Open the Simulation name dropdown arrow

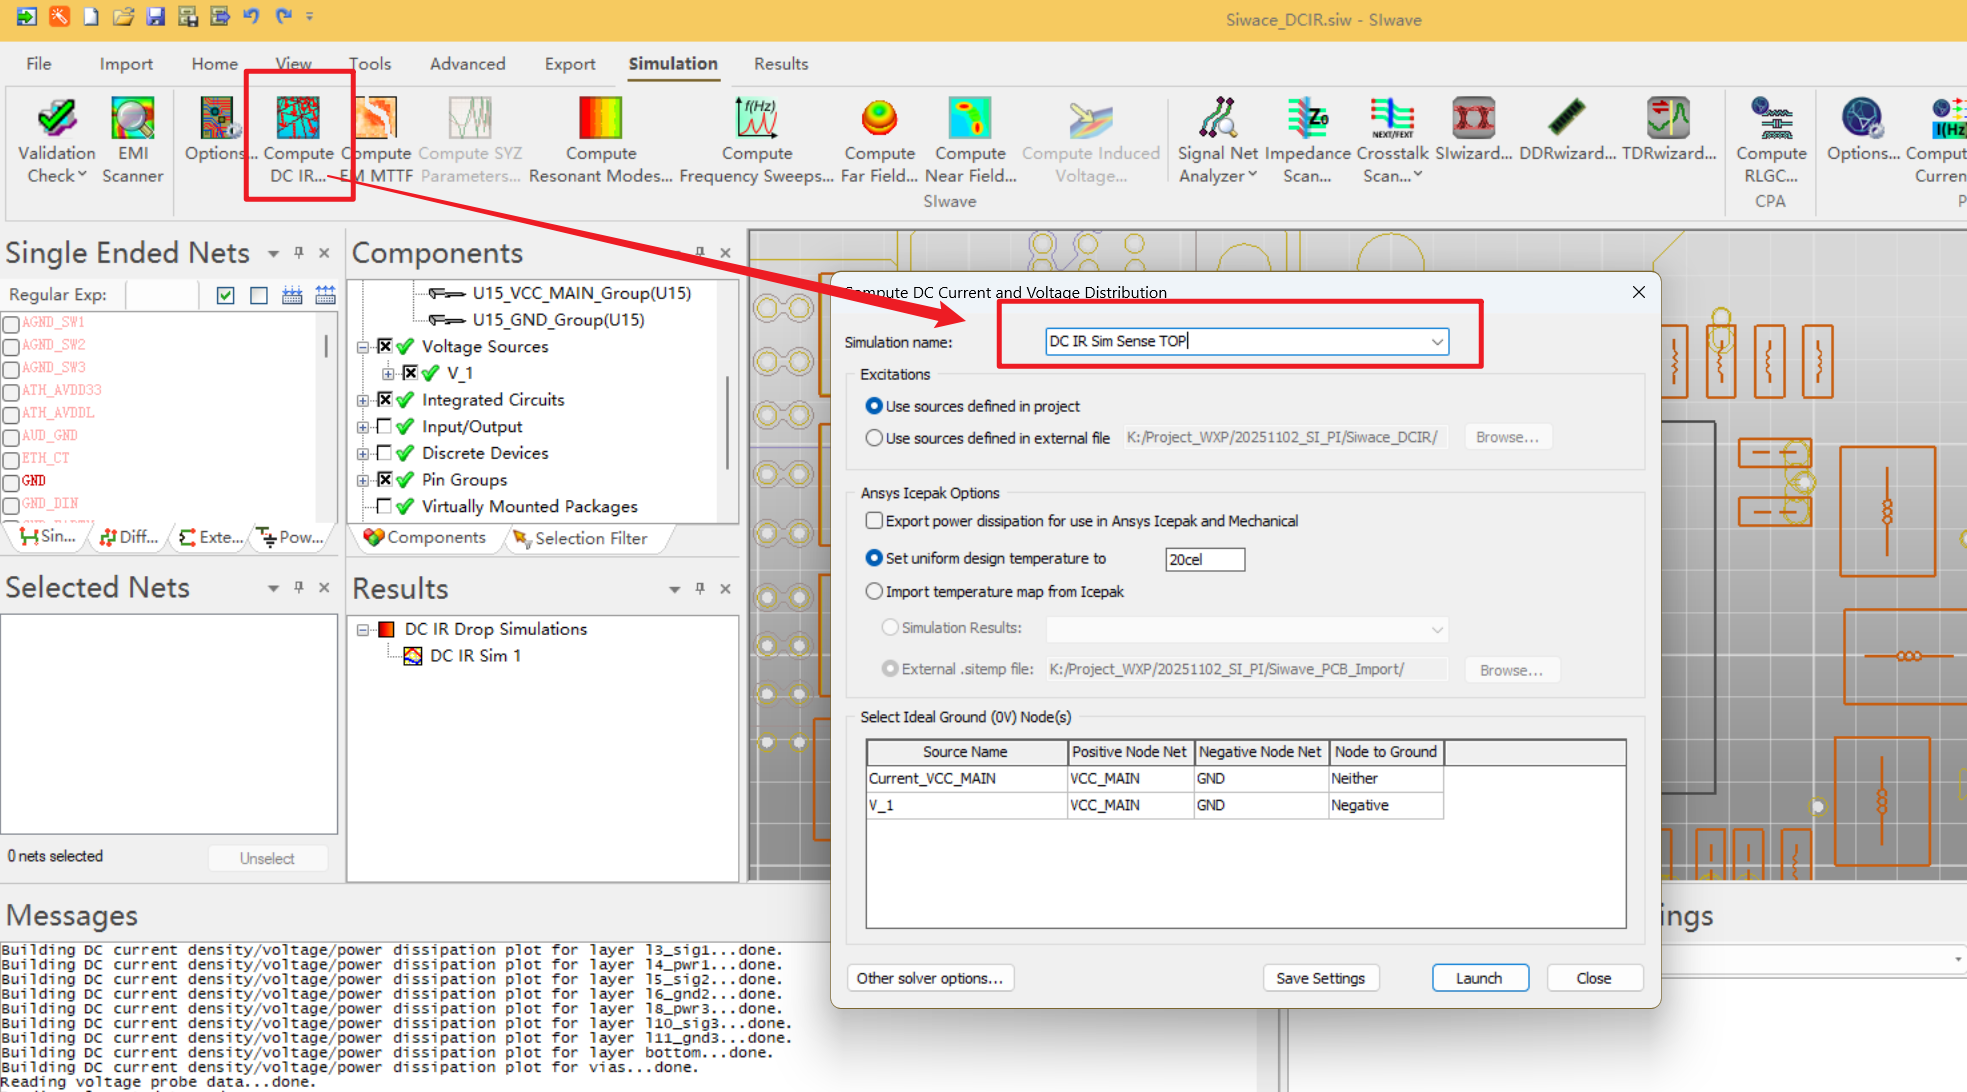[1437, 342]
